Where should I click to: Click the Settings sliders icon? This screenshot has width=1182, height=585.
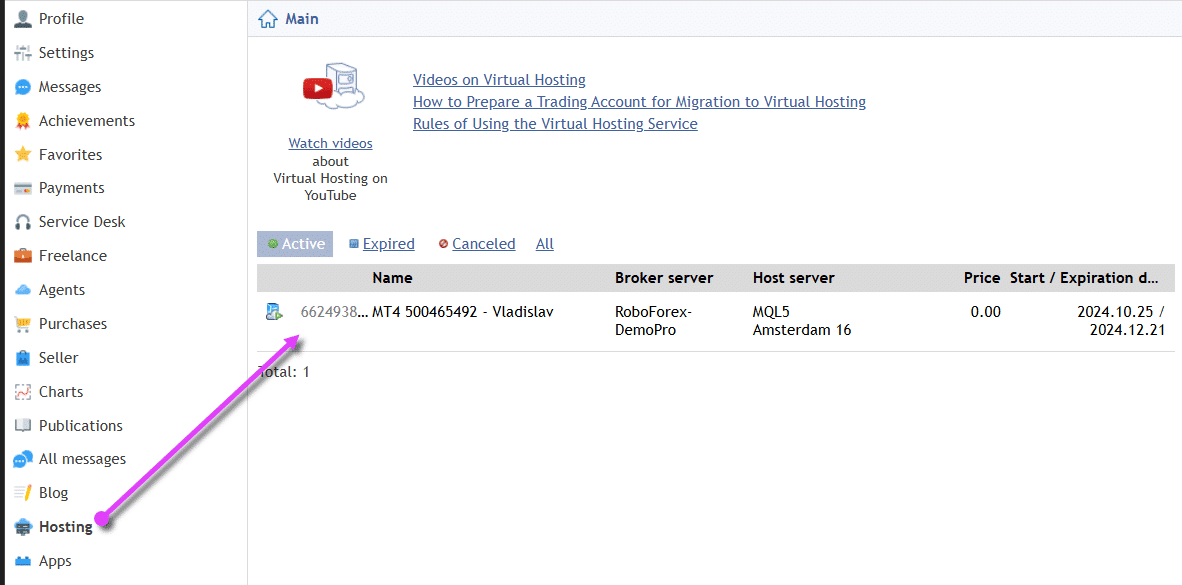[22, 53]
